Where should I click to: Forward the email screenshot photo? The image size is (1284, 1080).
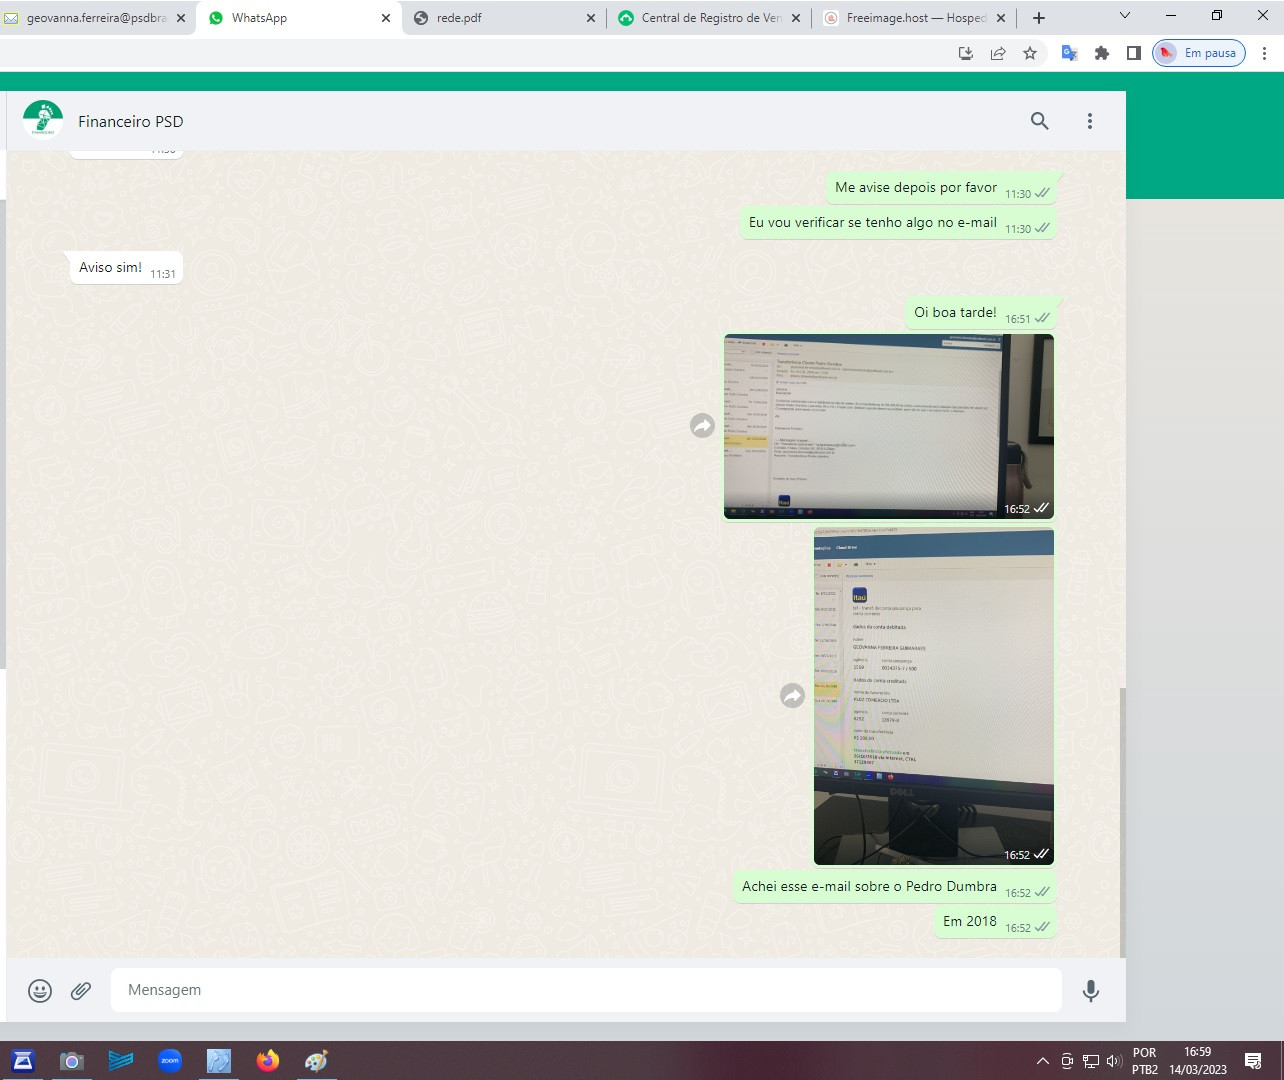pos(702,426)
